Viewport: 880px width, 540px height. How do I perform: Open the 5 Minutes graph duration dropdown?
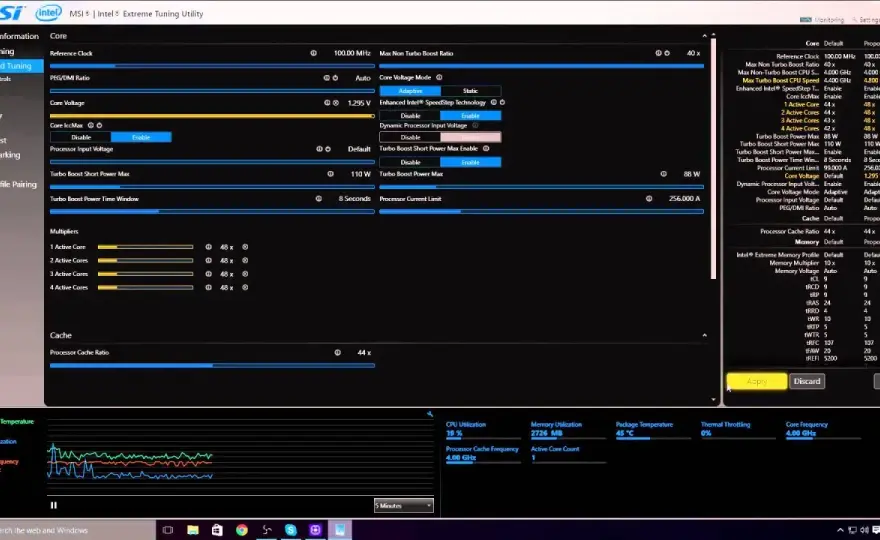click(404, 506)
